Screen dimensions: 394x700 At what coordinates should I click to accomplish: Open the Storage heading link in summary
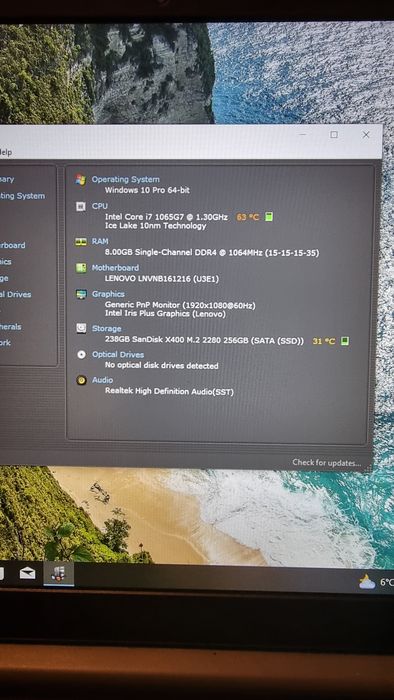[x=106, y=329]
